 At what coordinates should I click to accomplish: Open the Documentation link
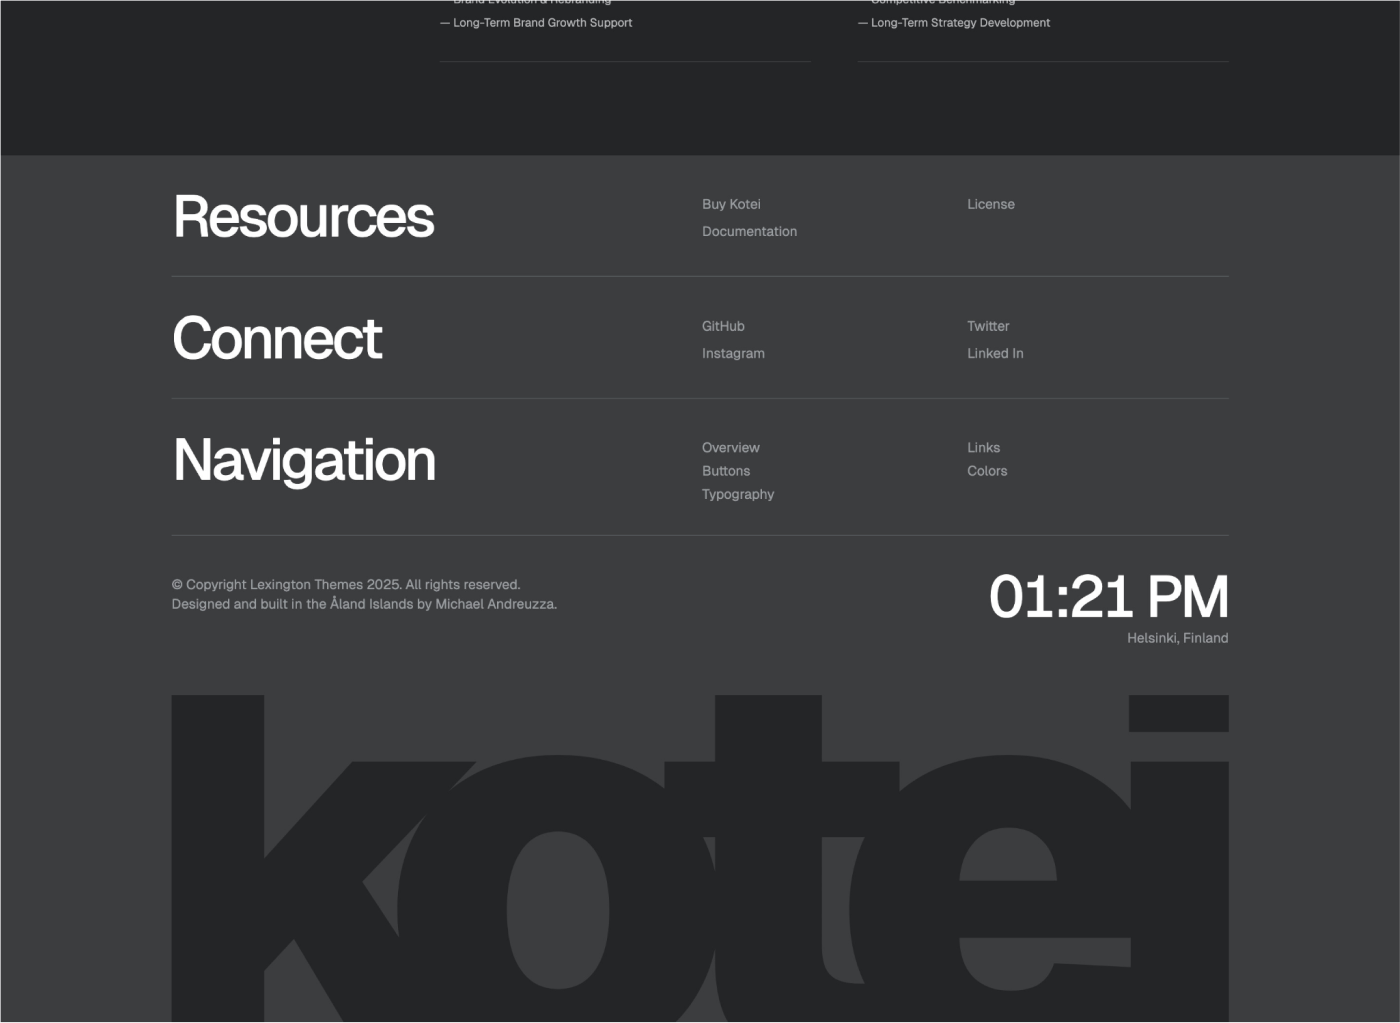tap(749, 231)
